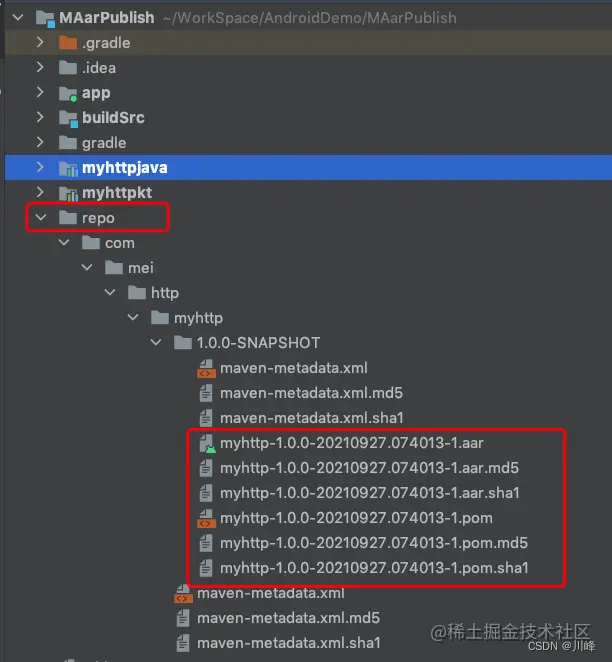This screenshot has height=662, width=612.
Task: Select maven-metadata.xml.md5 under myhttp folder
Action: coord(288,618)
